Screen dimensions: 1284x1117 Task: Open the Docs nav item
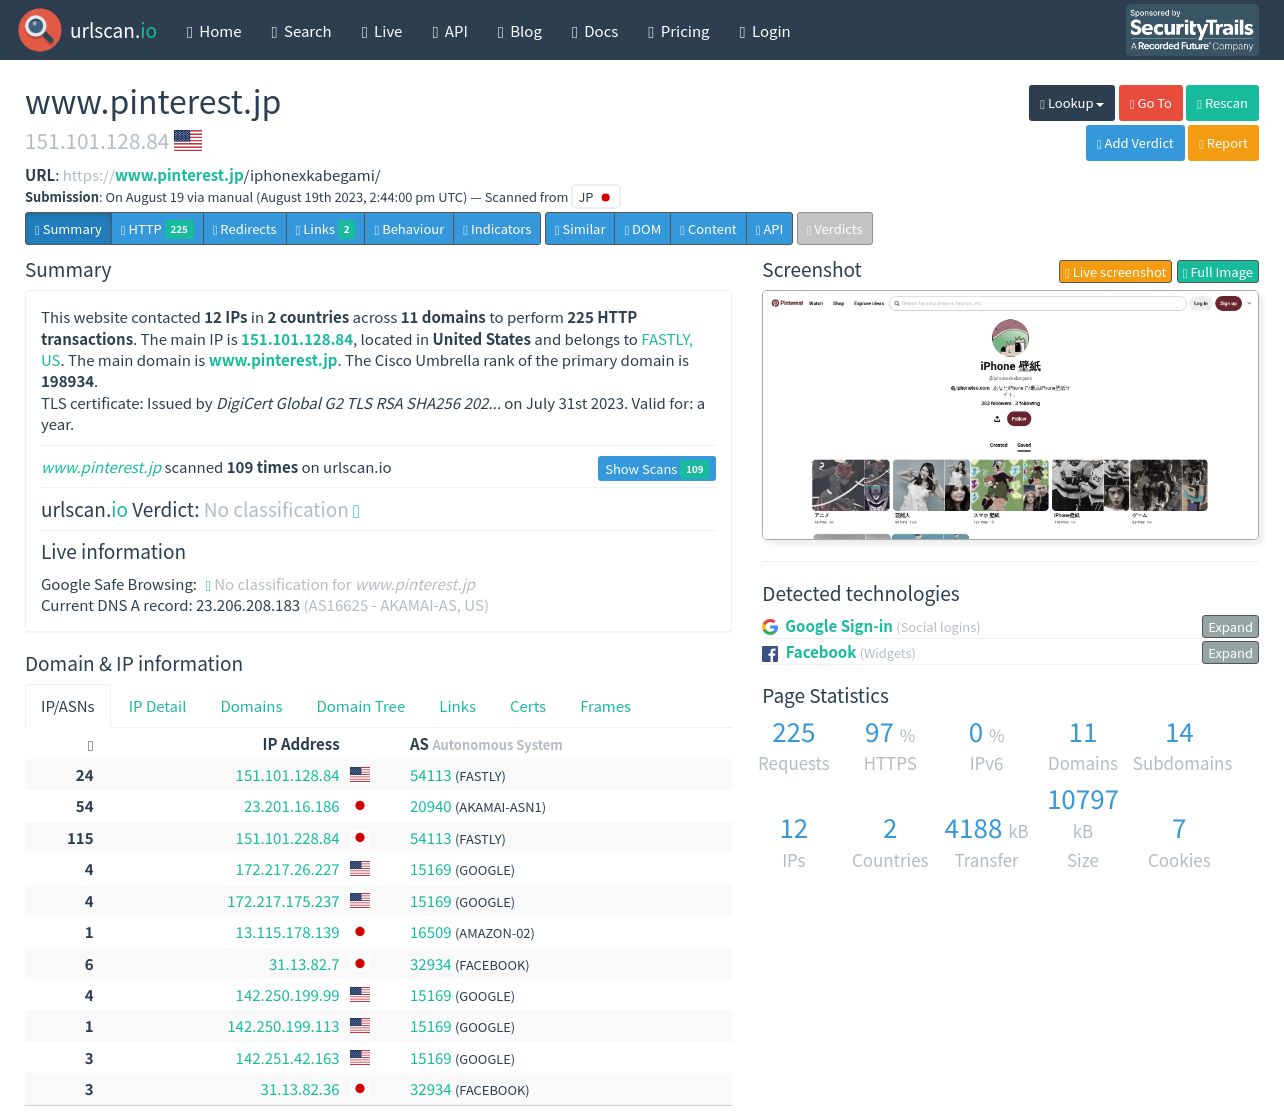pos(595,31)
